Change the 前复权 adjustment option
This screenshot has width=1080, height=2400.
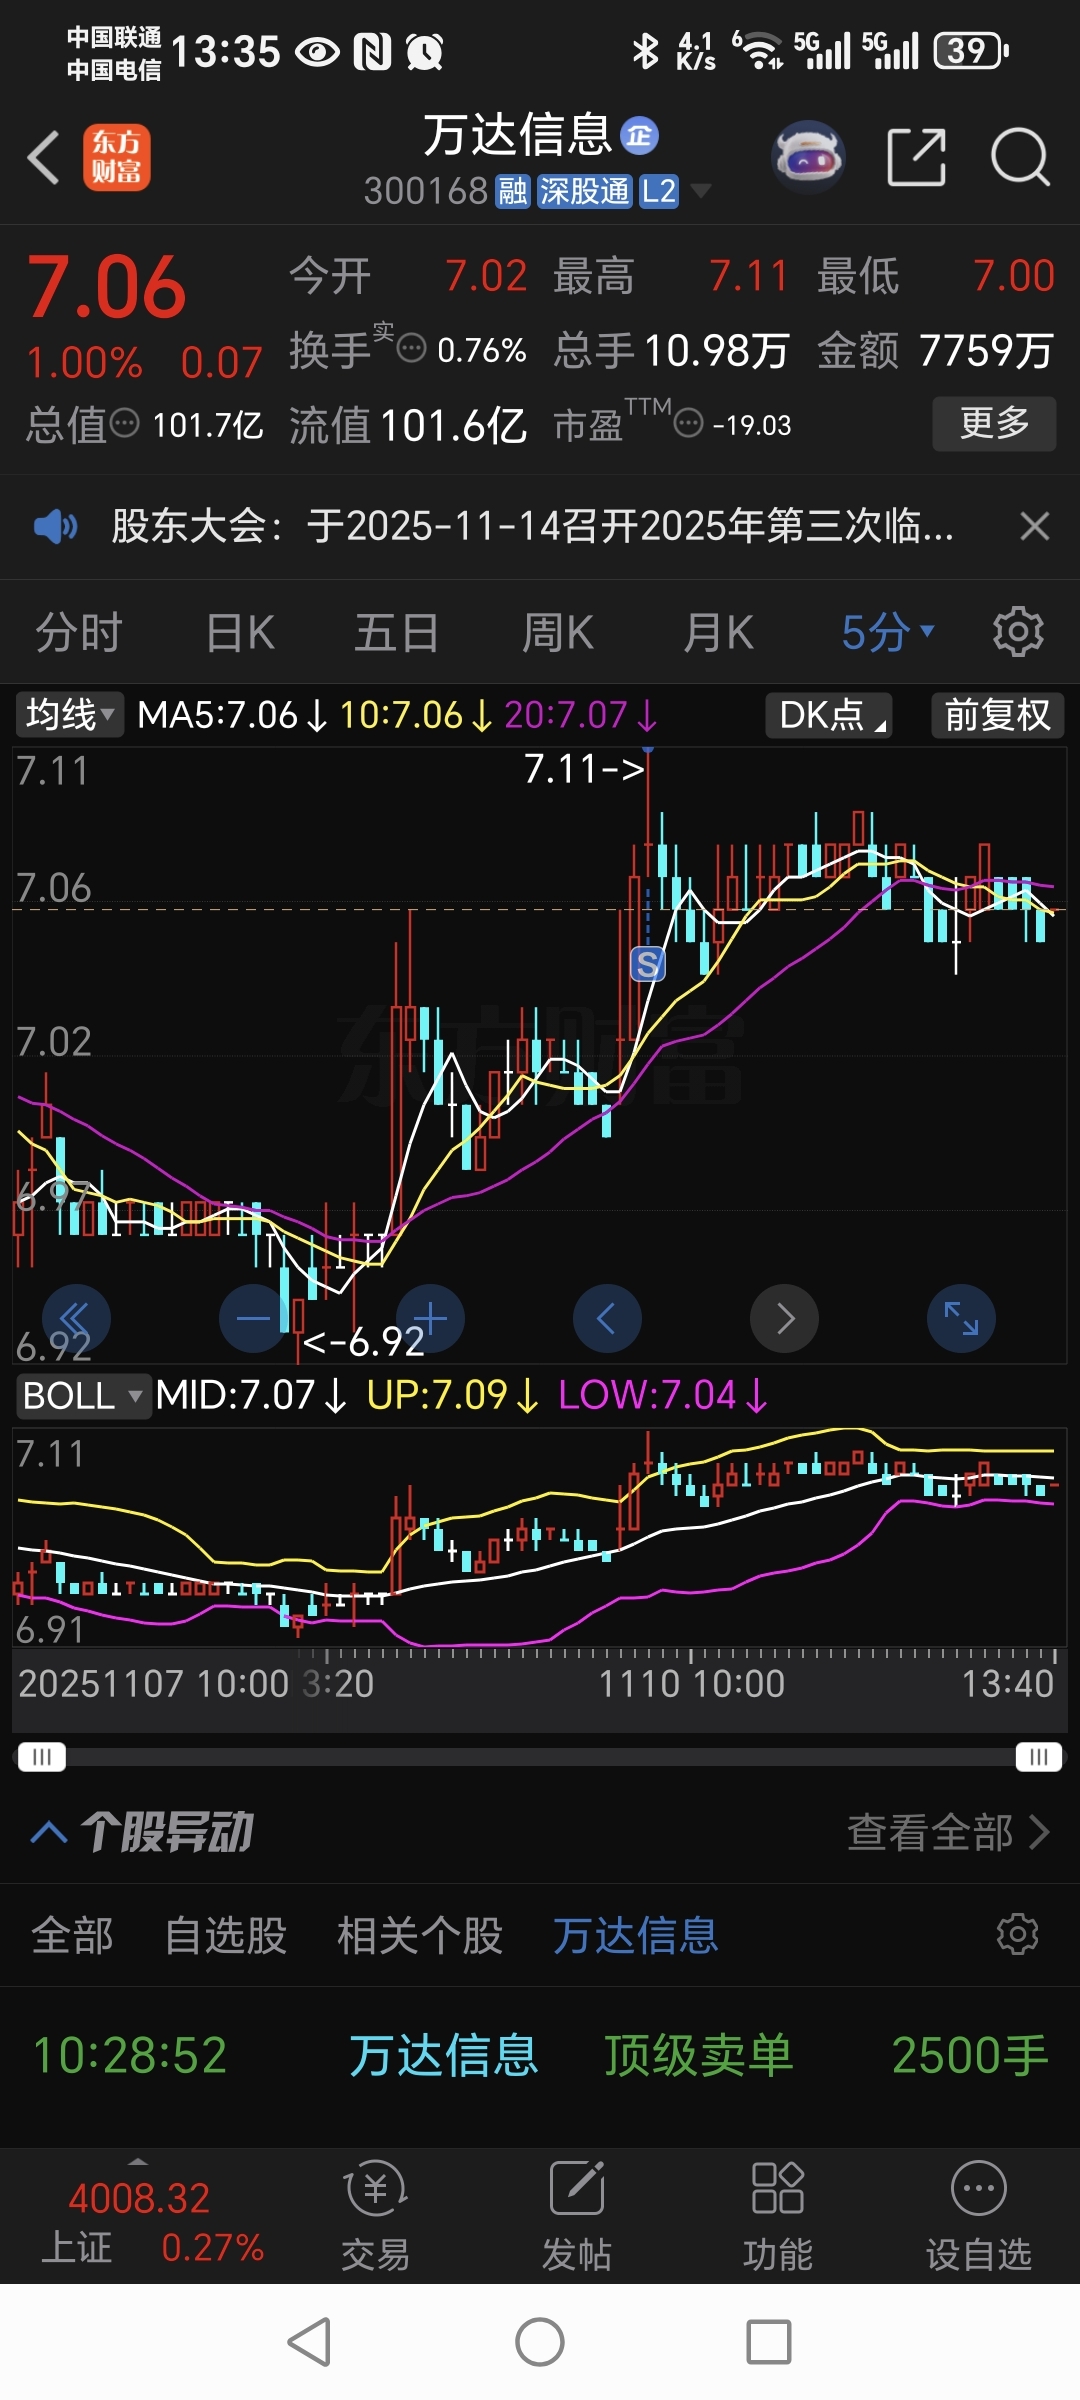pyautogui.click(x=997, y=715)
